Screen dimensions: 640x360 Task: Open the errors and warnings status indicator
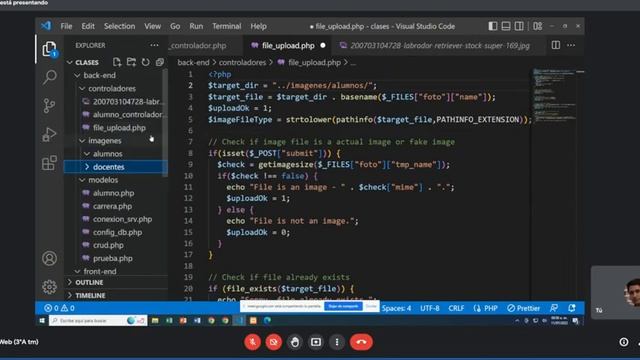click(59, 308)
